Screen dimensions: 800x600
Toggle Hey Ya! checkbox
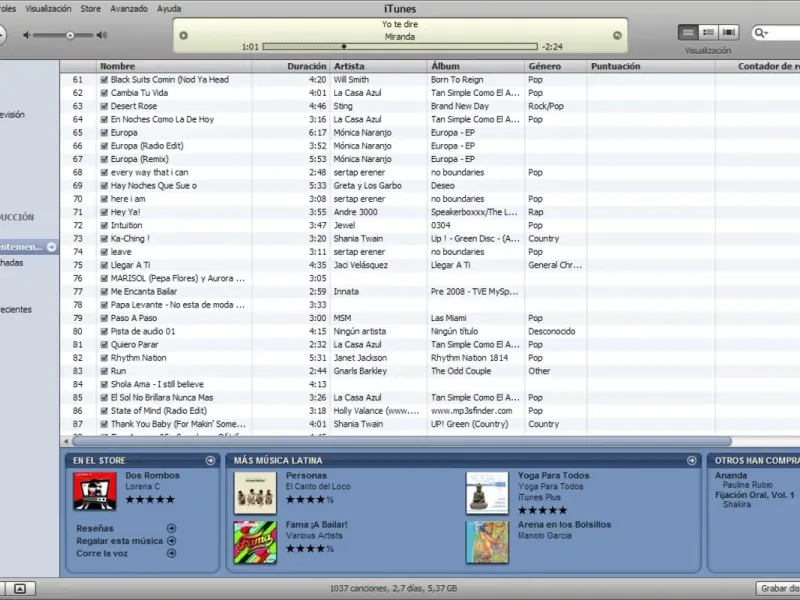104,212
